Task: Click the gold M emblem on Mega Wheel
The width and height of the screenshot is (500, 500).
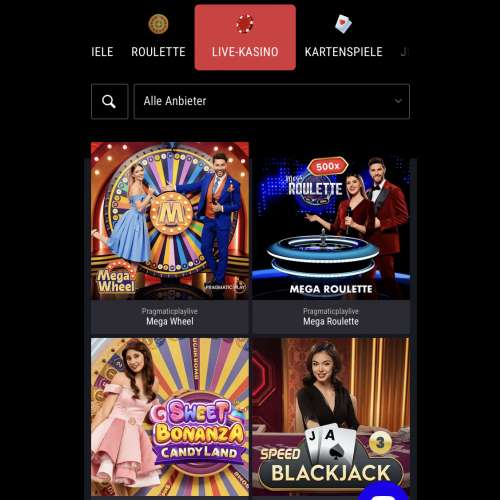Action: click(x=171, y=213)
